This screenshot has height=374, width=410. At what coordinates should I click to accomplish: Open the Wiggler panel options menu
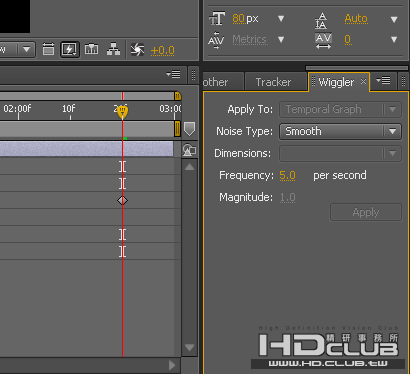(x=383, y=80)
